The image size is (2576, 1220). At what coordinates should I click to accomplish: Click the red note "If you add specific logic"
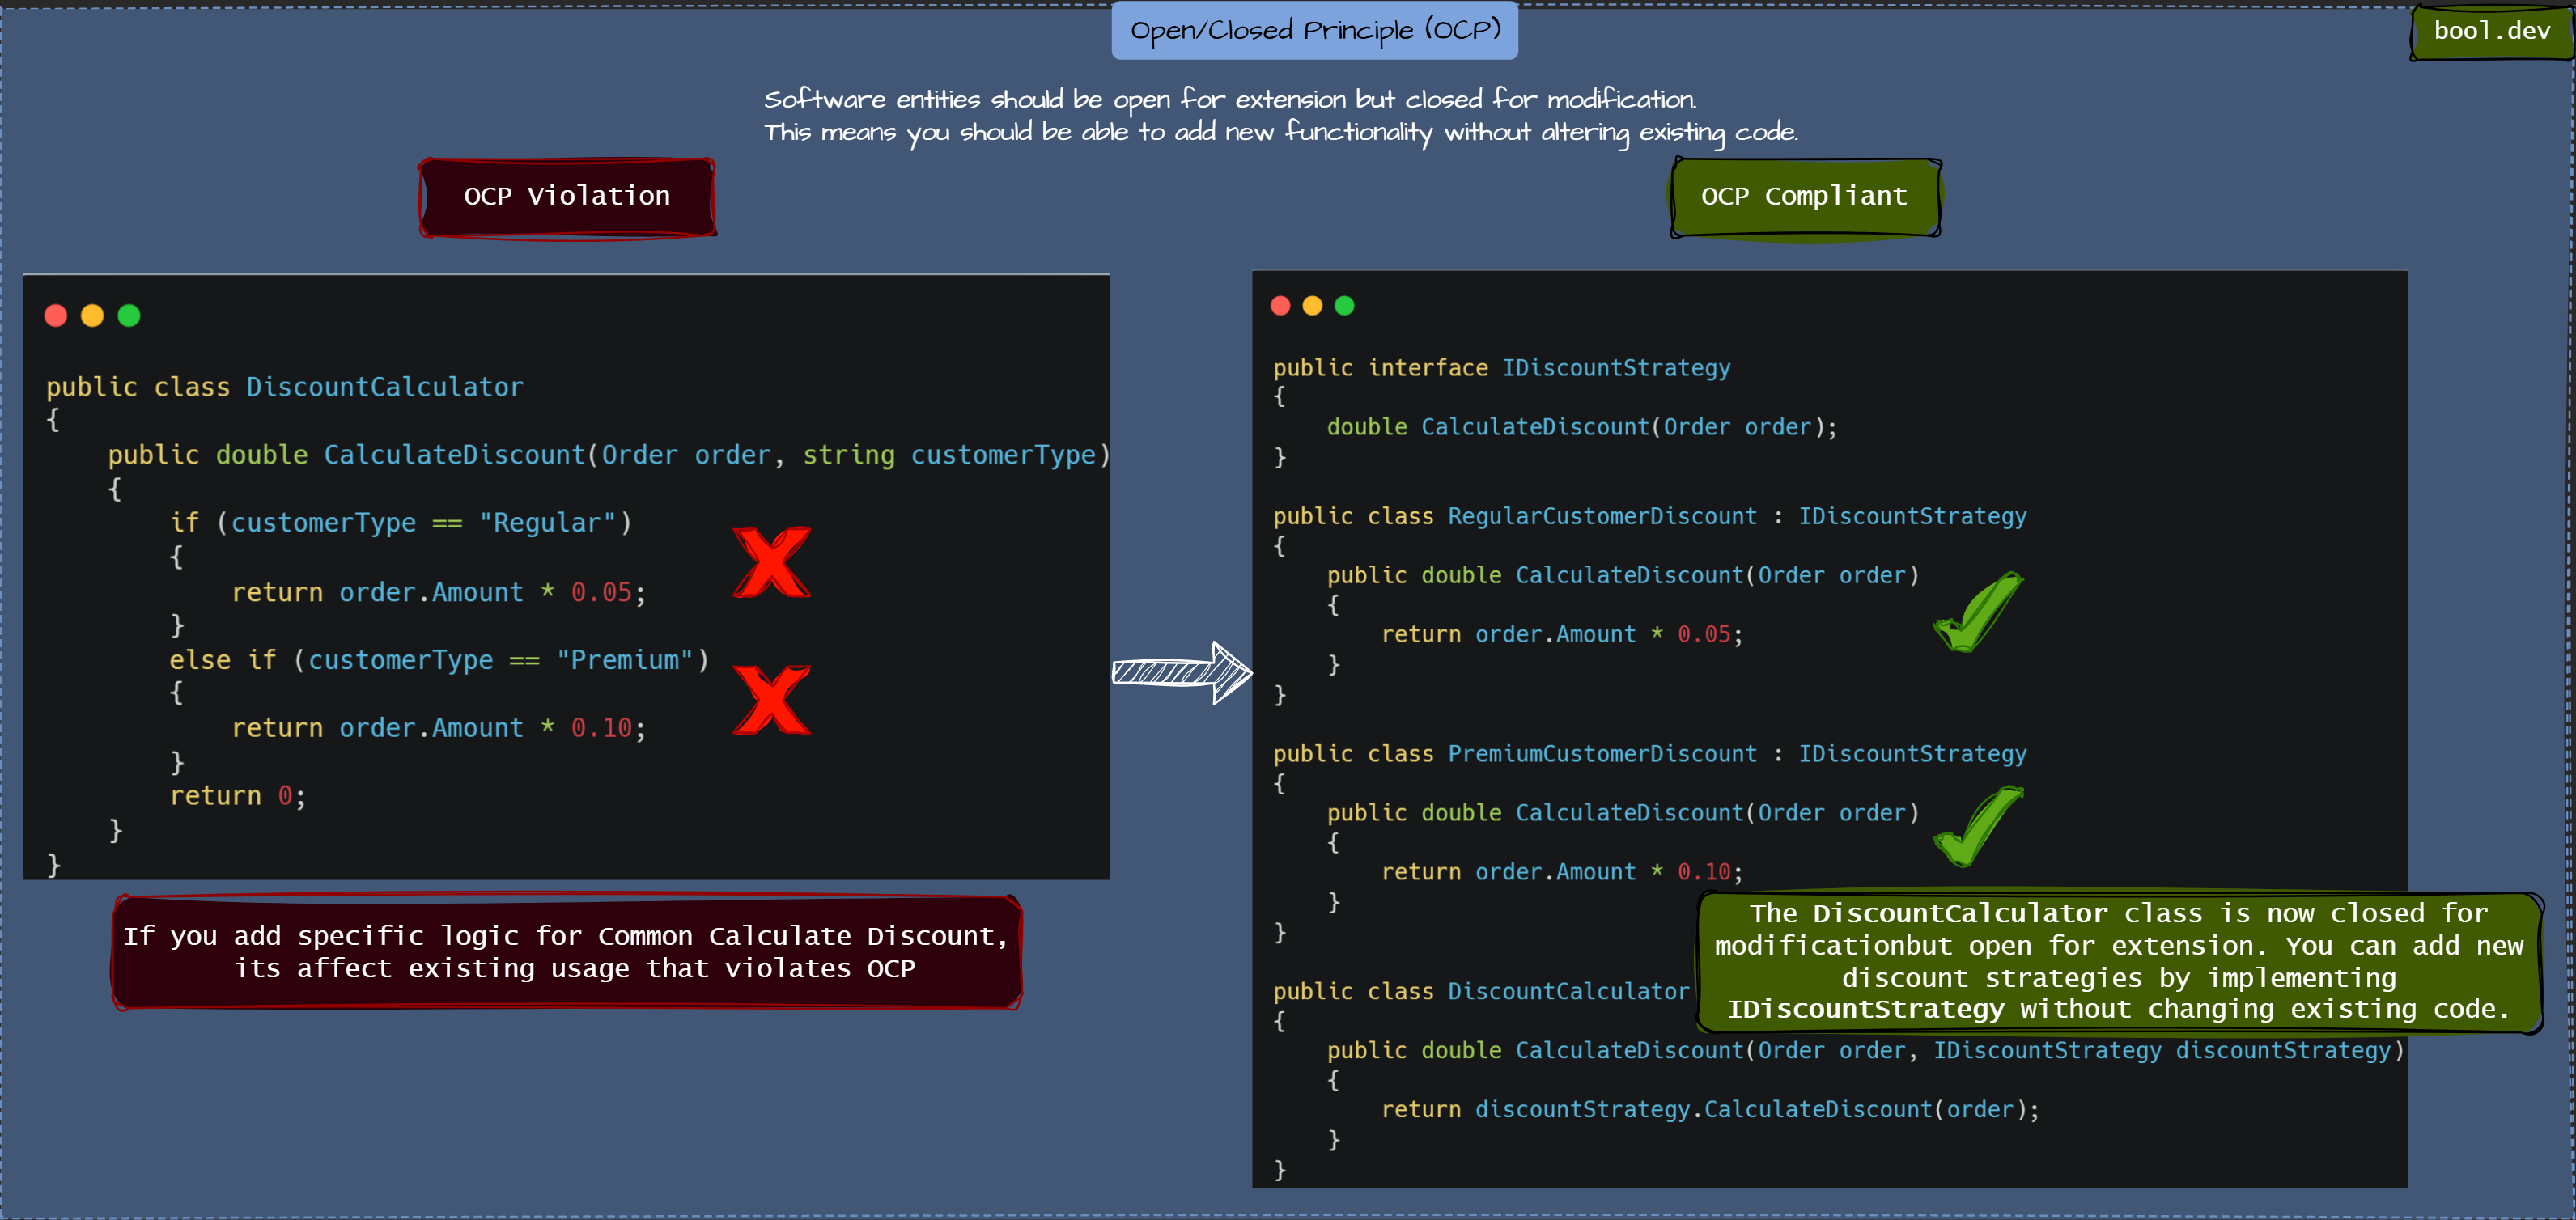(x=567, y=952)
